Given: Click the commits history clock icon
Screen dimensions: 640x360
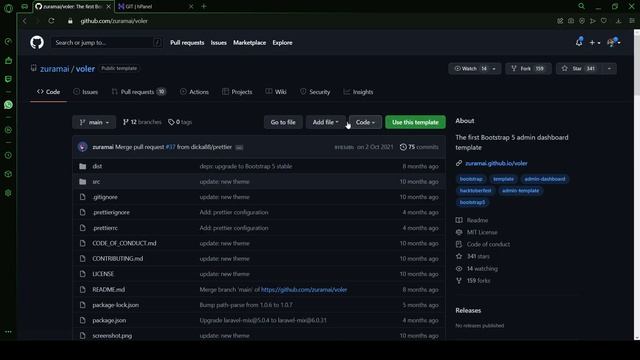Looking at the screenshot, I should click(x=403, y=147).
